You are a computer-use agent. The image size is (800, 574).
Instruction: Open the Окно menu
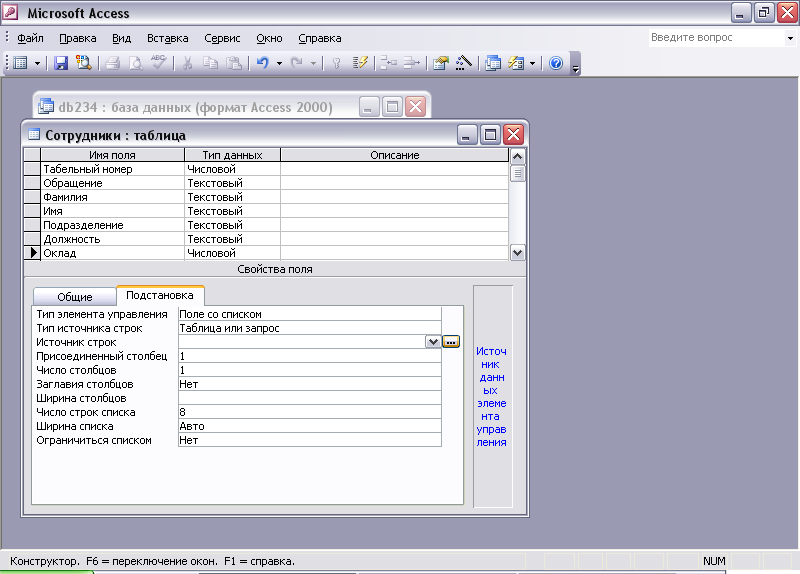pyautogui.click(x=269, y=38)
